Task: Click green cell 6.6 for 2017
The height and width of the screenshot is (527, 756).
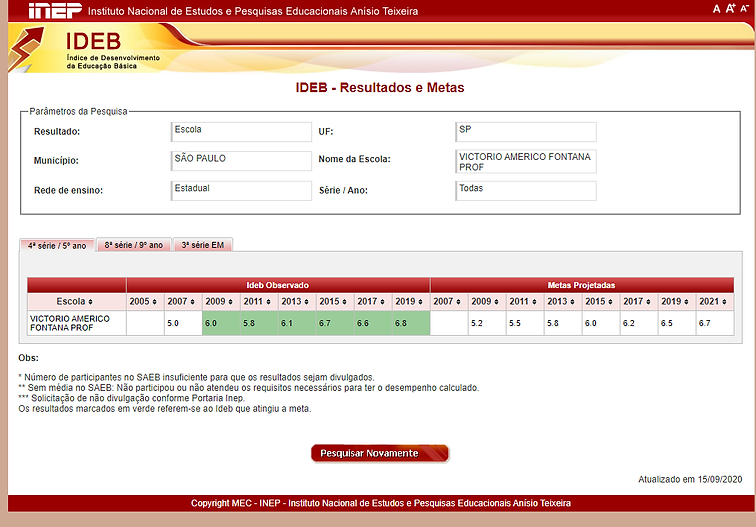Action: click(x=373, y=323)
